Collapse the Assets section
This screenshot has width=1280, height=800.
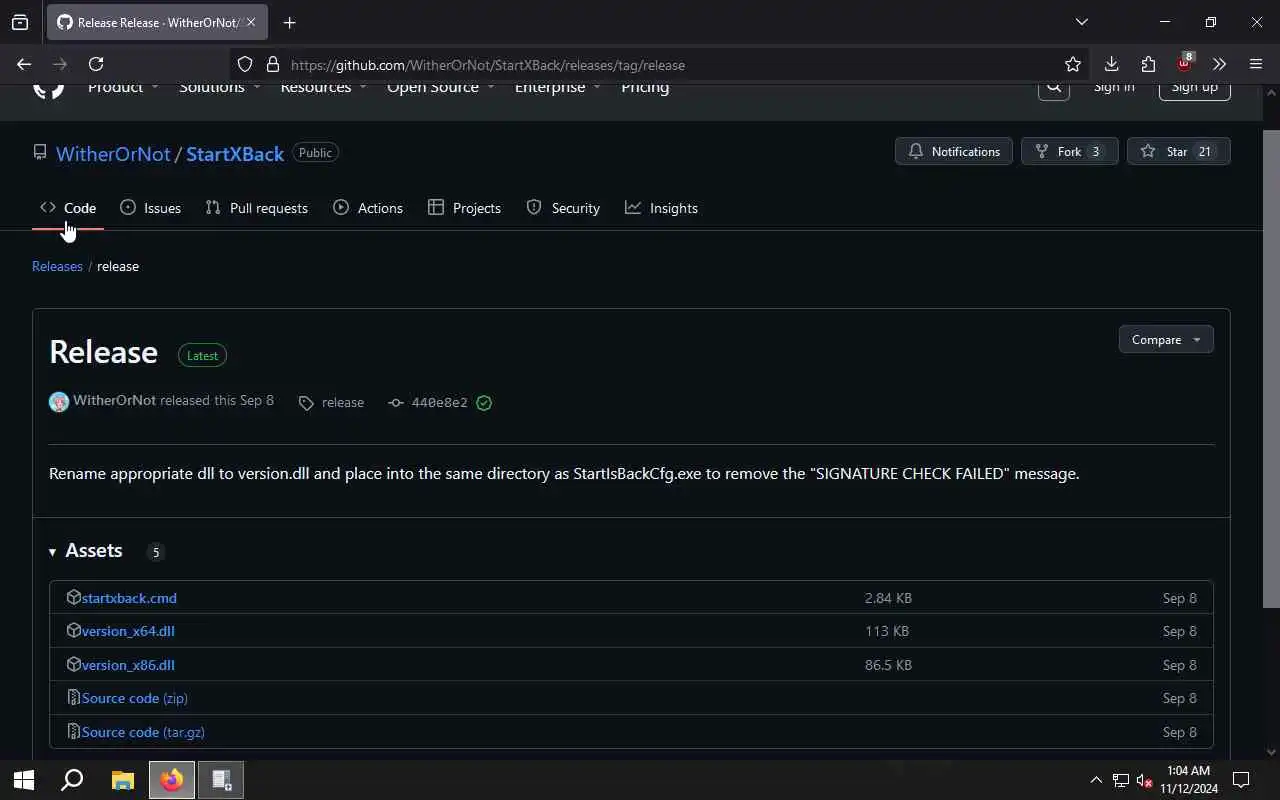(x=86, y=551)
